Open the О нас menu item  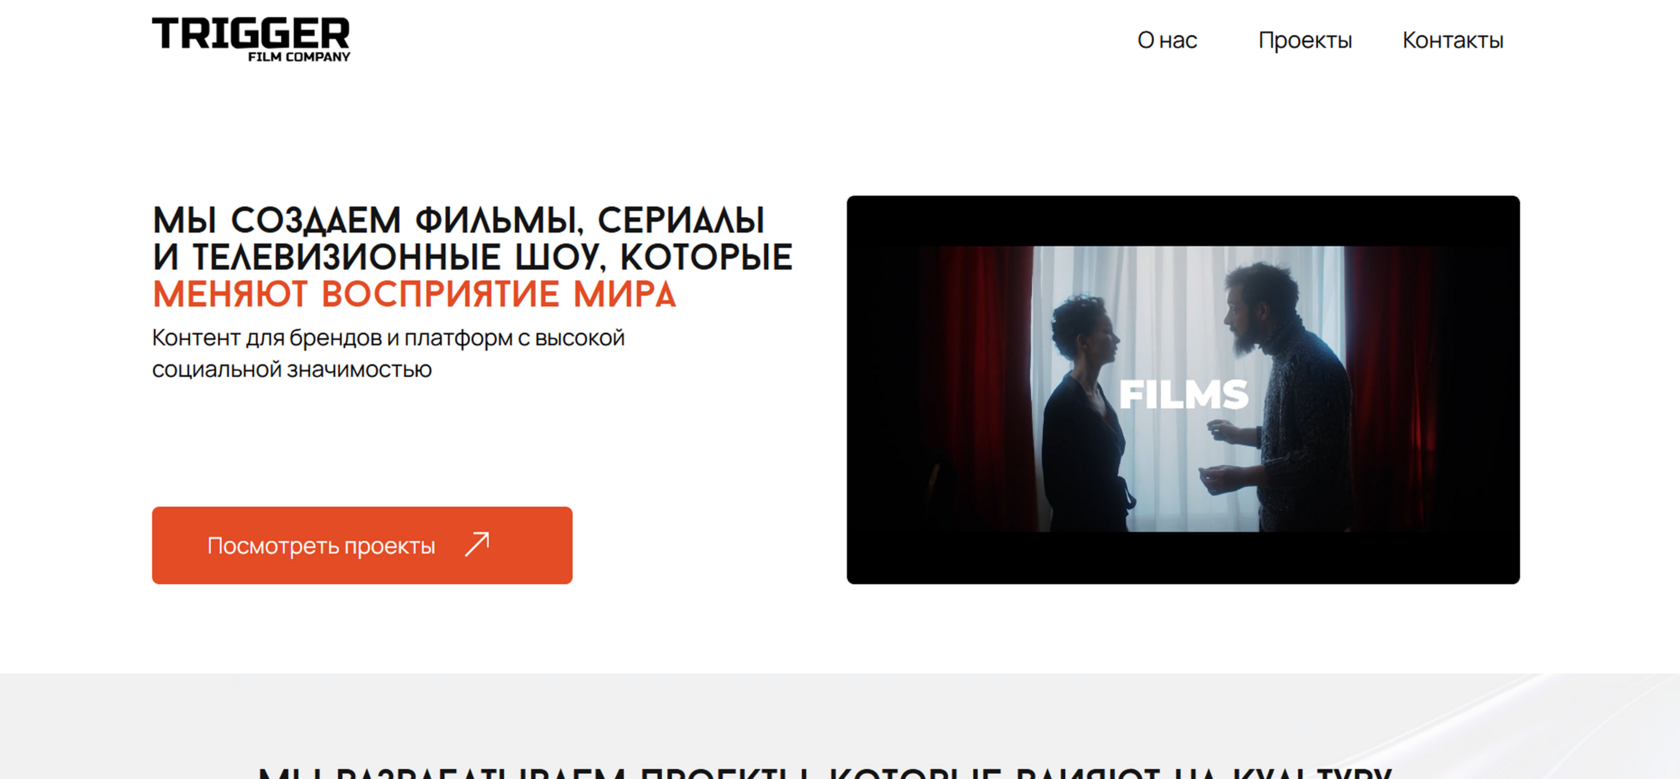(1167, 40)
